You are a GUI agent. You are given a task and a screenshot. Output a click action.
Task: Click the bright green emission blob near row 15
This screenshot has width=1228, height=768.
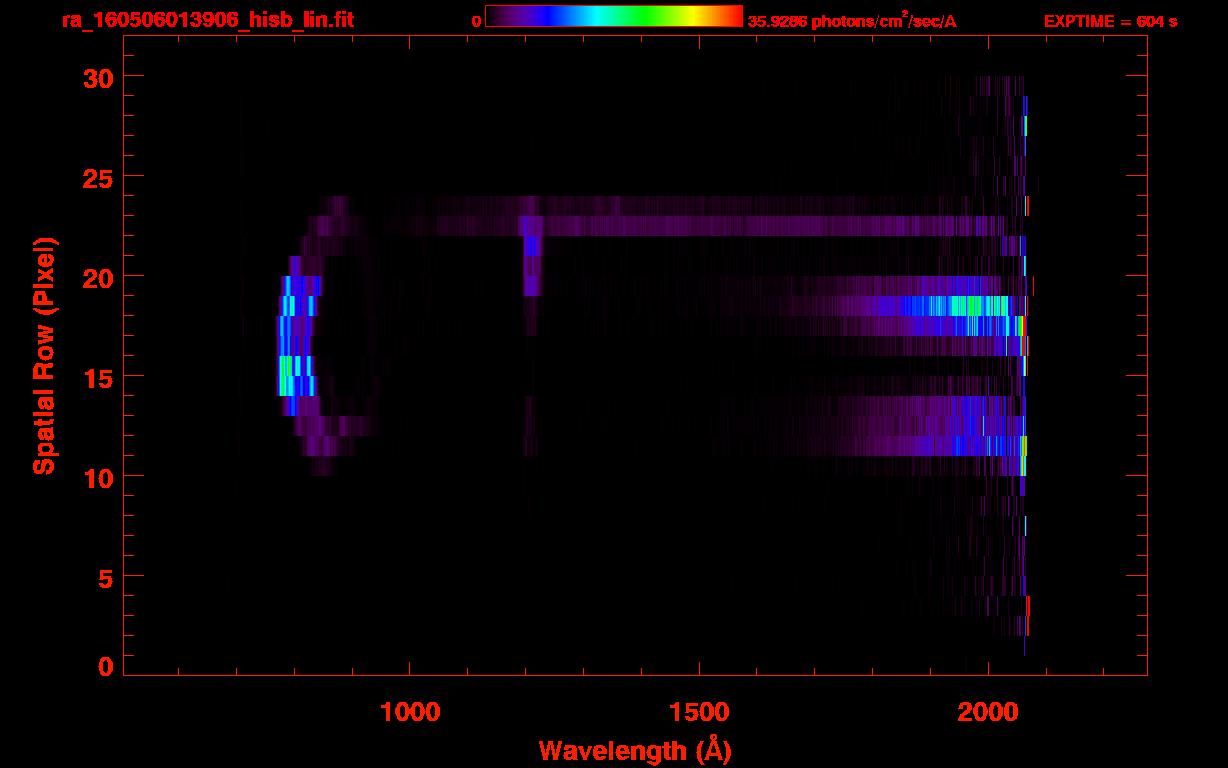pyautogui.click(x=287, y=375)
